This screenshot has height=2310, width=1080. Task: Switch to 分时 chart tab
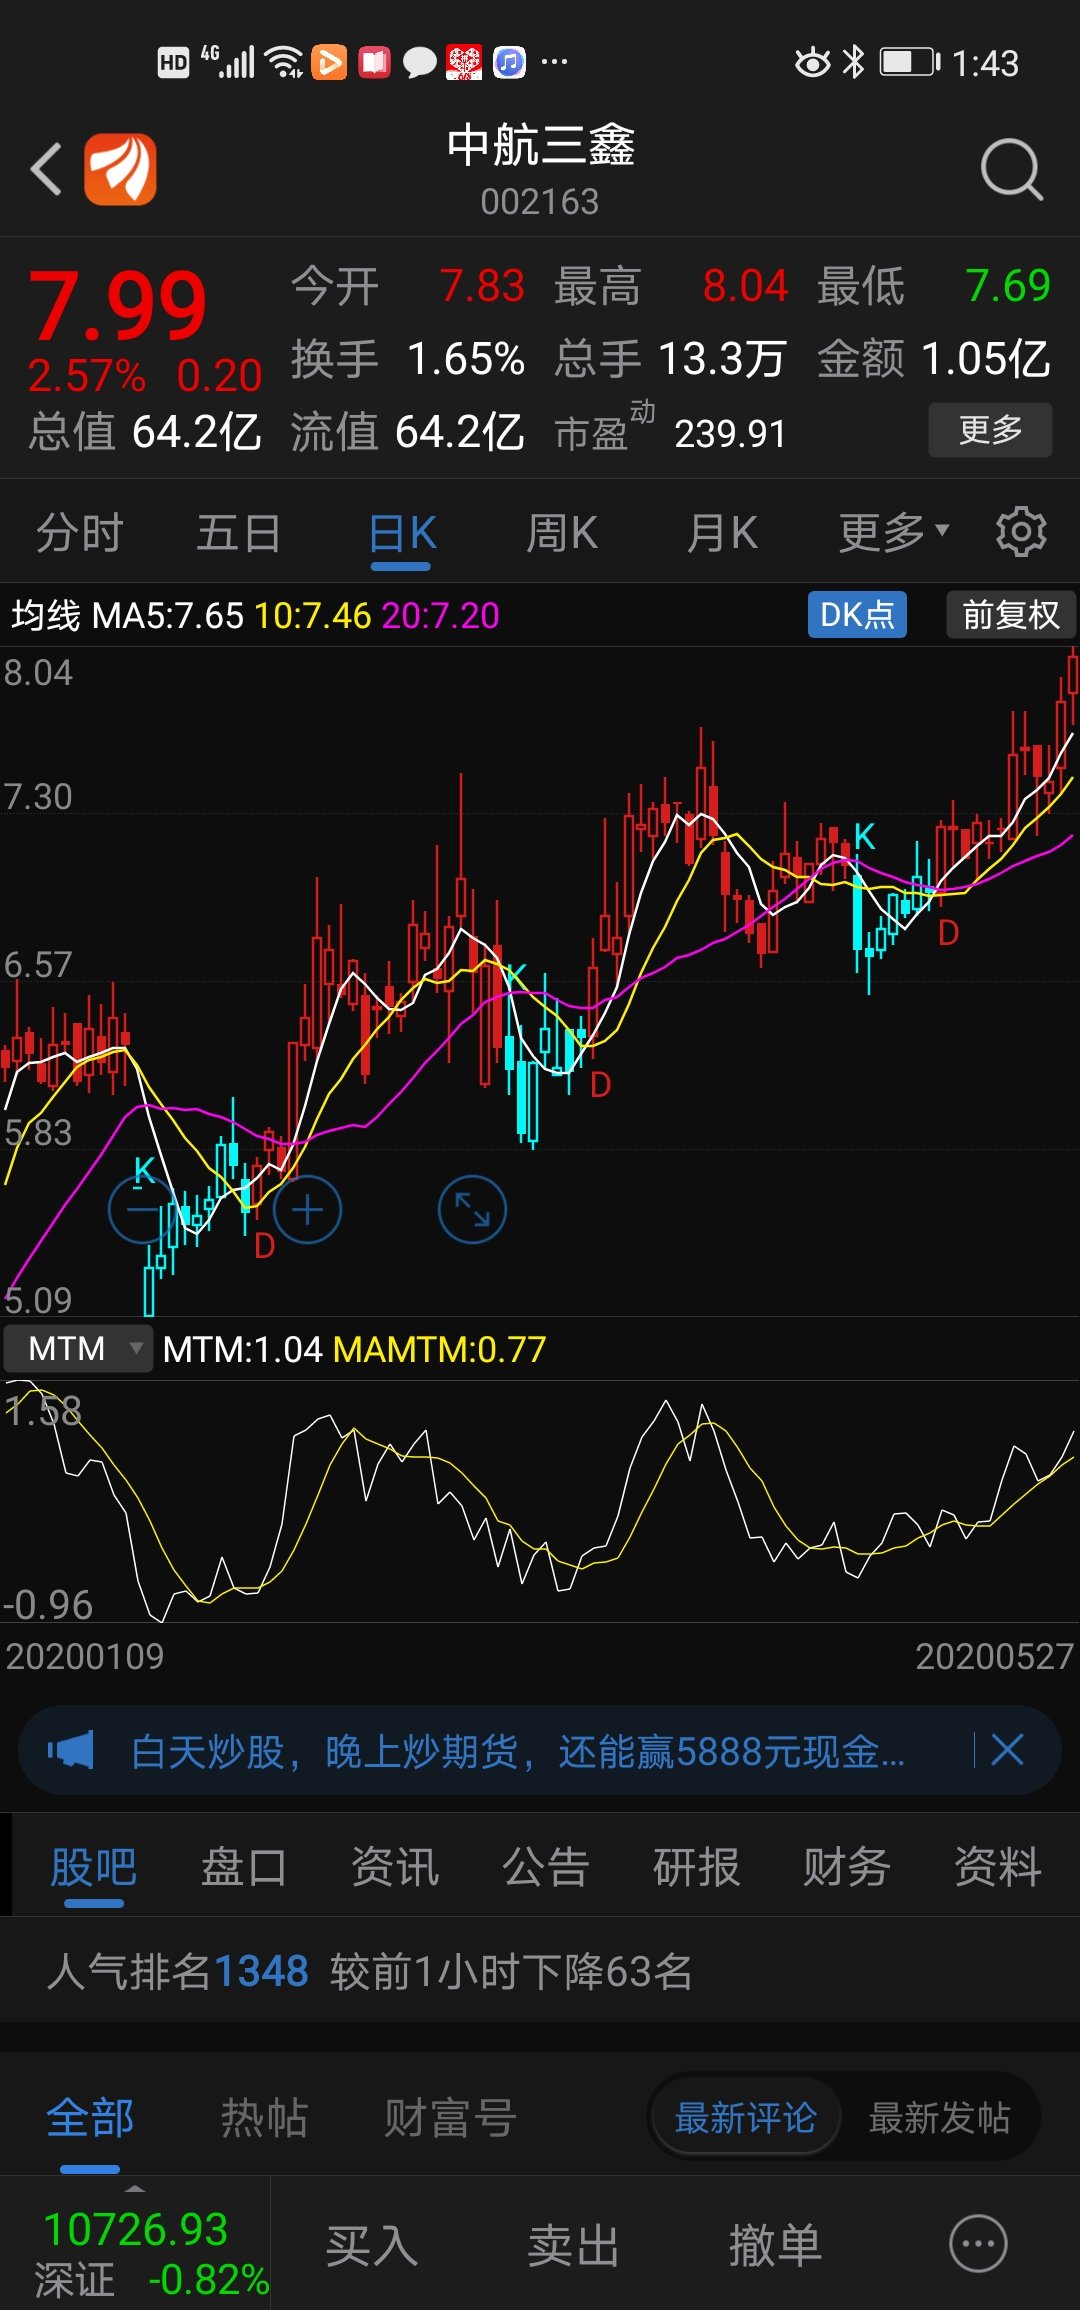[x=80, y=532]
